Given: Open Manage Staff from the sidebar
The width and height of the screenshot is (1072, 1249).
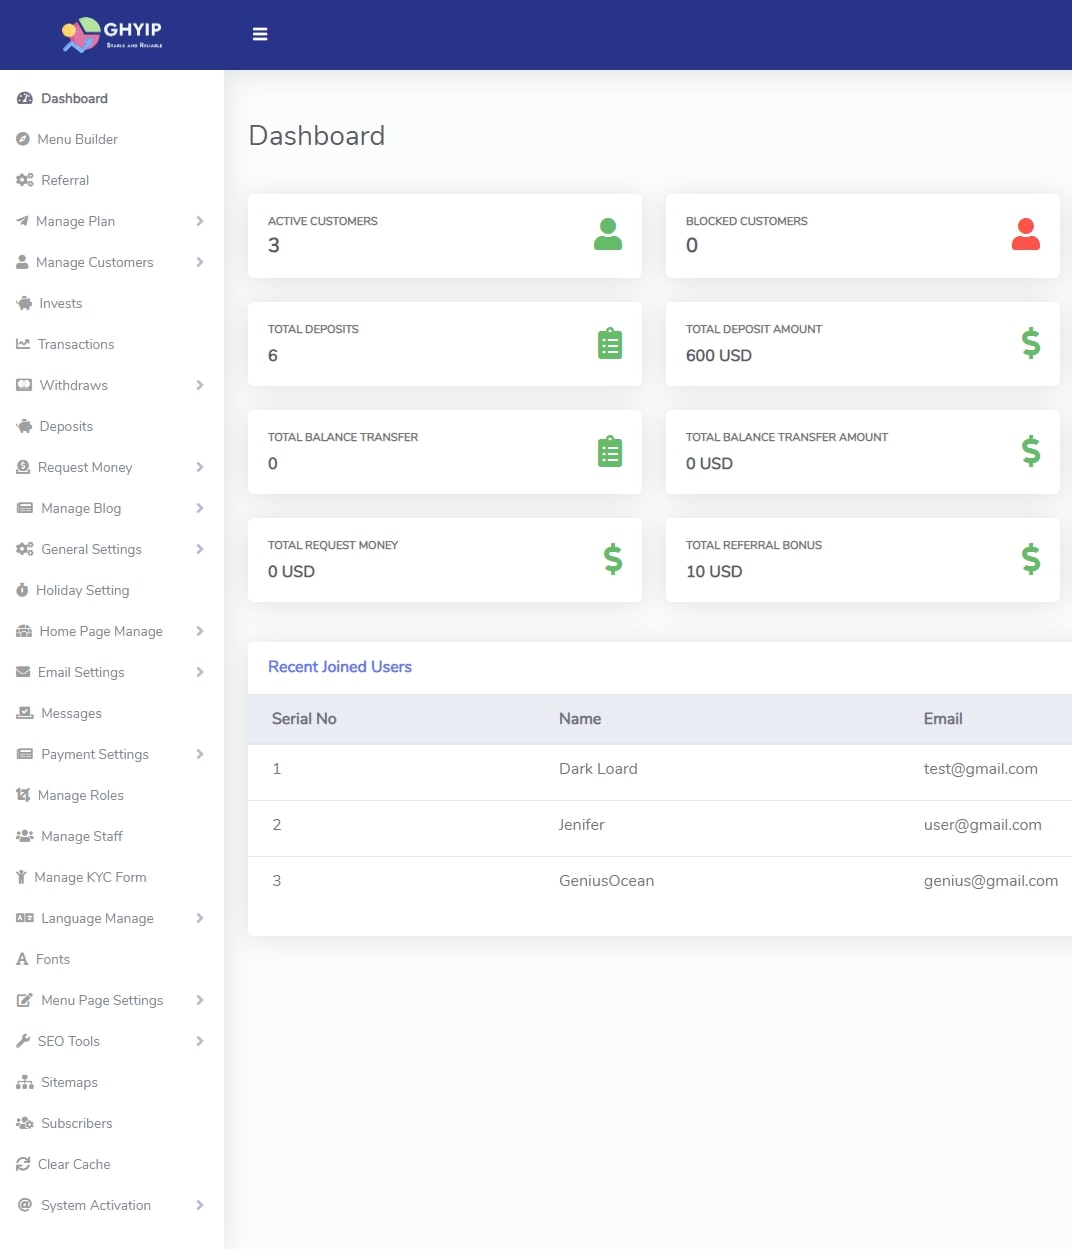Looking at the screenshot, I should (x=81, y=836).
